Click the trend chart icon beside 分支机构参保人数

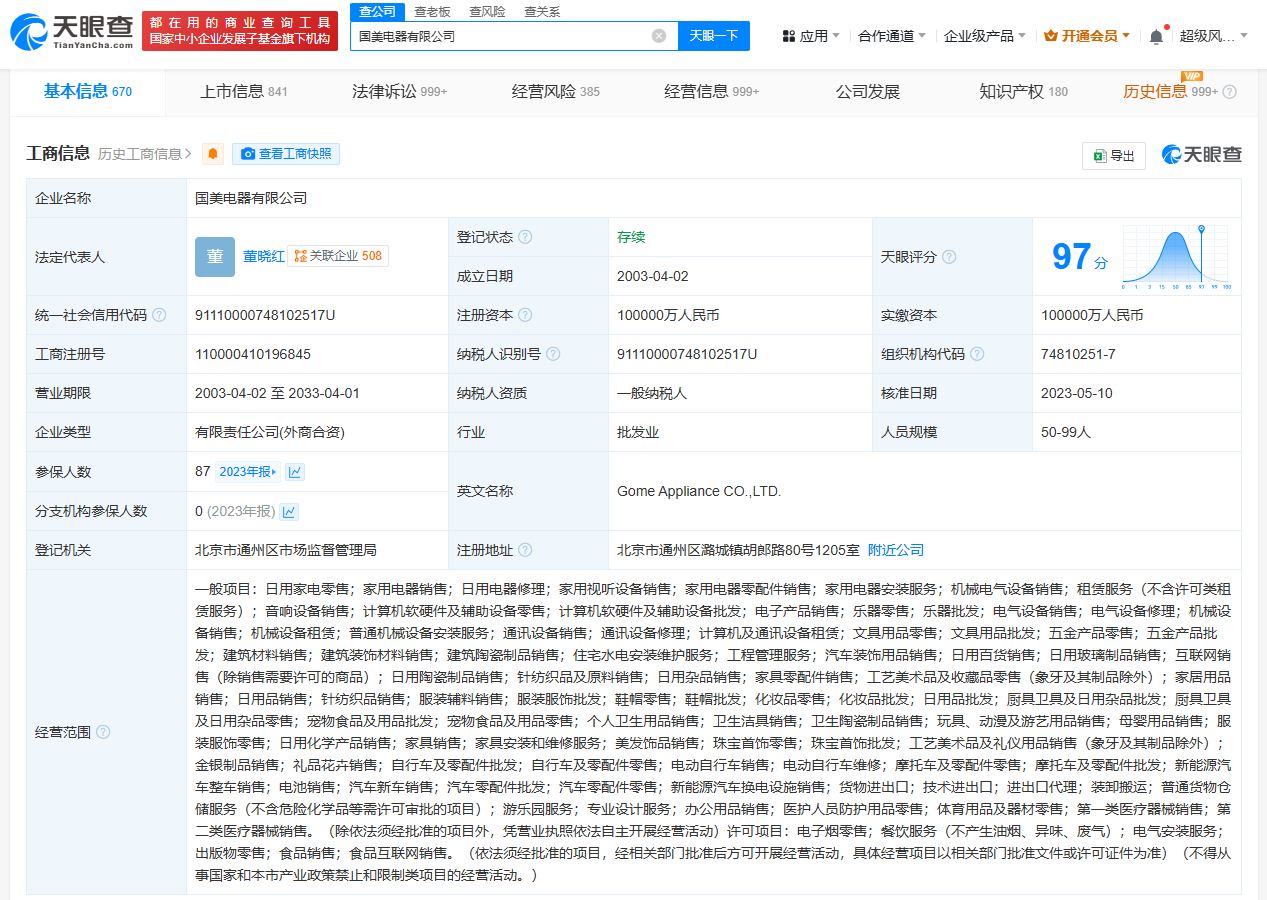coord(289,512)
